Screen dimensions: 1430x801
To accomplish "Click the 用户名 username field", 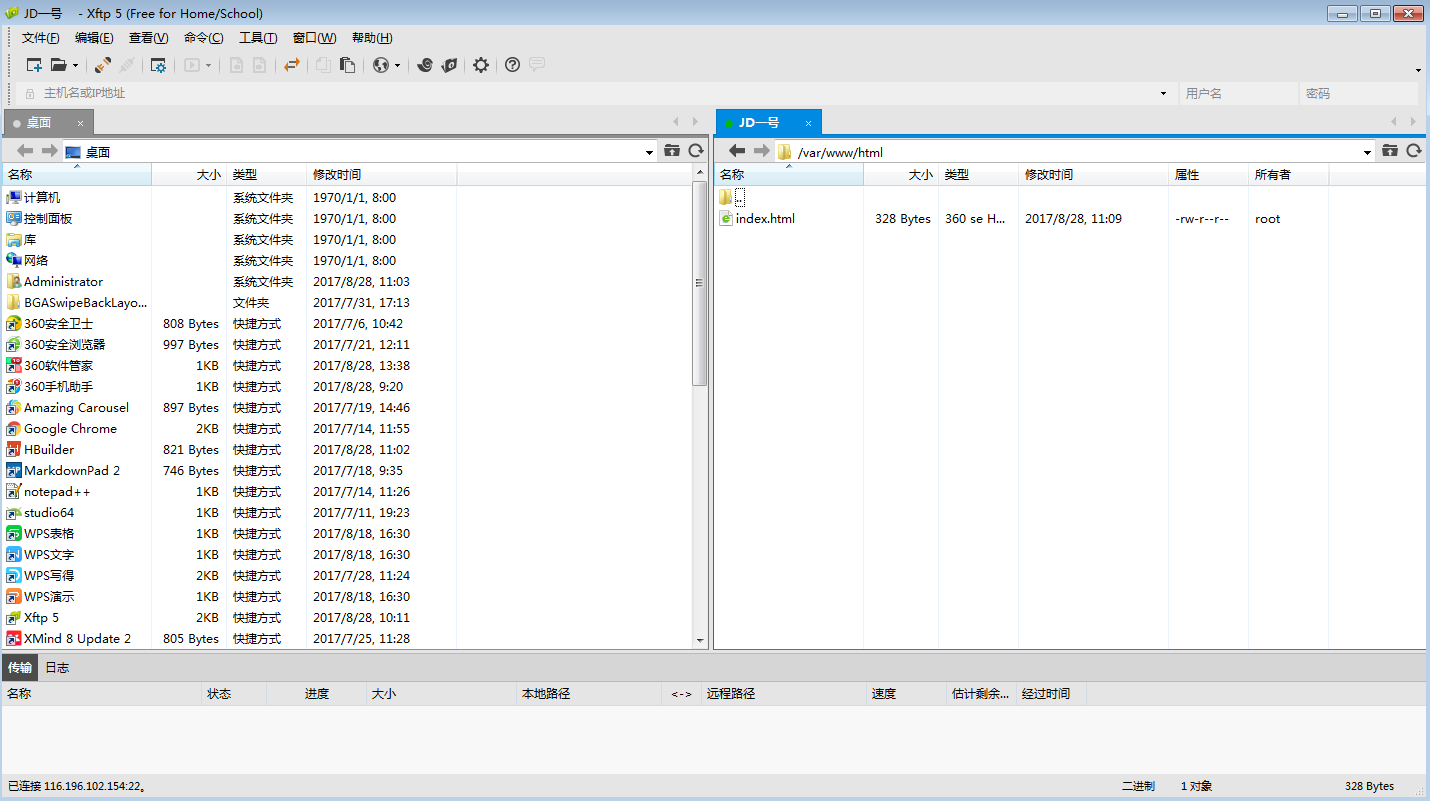I will (1238, 93).
